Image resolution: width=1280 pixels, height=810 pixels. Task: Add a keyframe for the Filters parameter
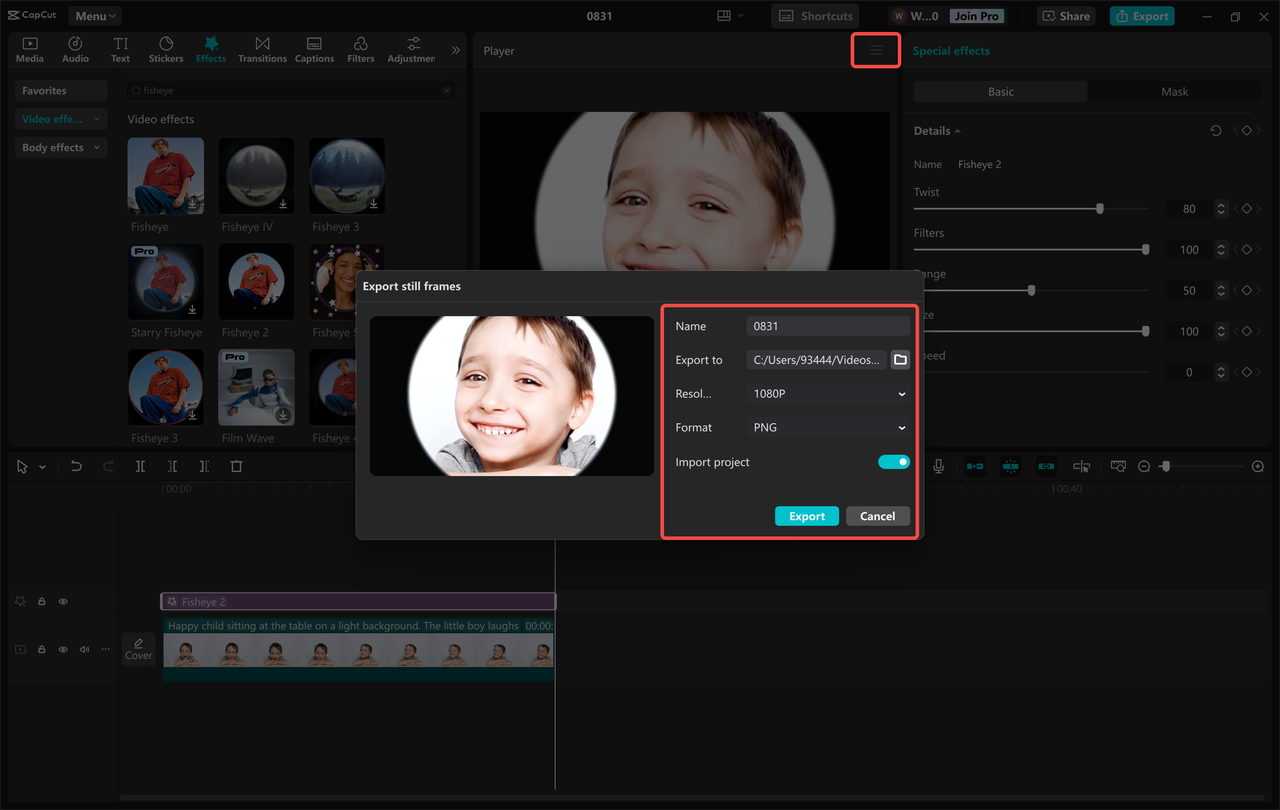[1247, 250]
